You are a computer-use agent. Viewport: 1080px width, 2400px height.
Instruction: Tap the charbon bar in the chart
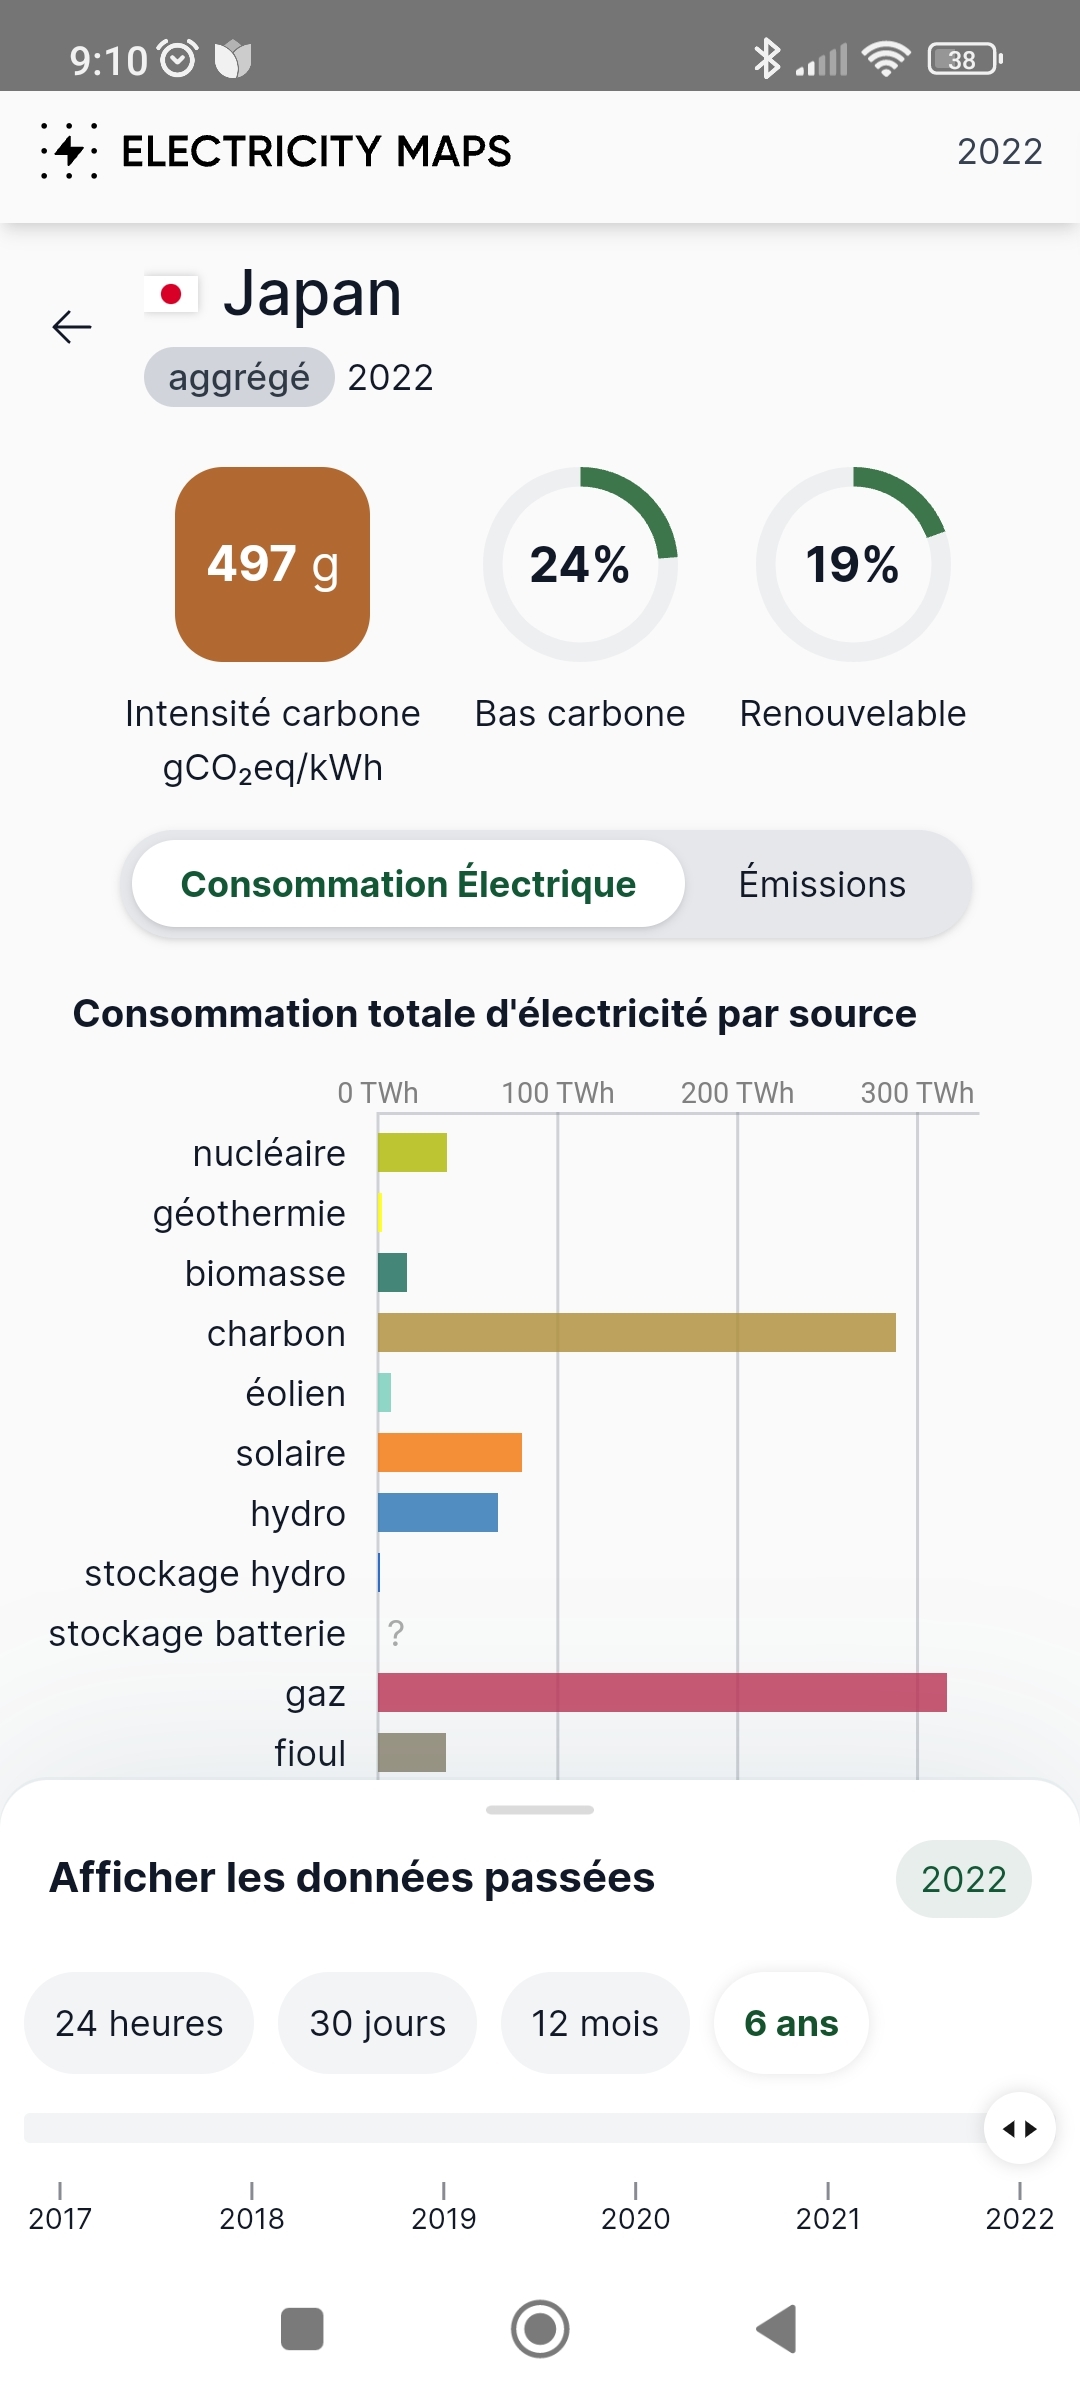[637, 1333]
